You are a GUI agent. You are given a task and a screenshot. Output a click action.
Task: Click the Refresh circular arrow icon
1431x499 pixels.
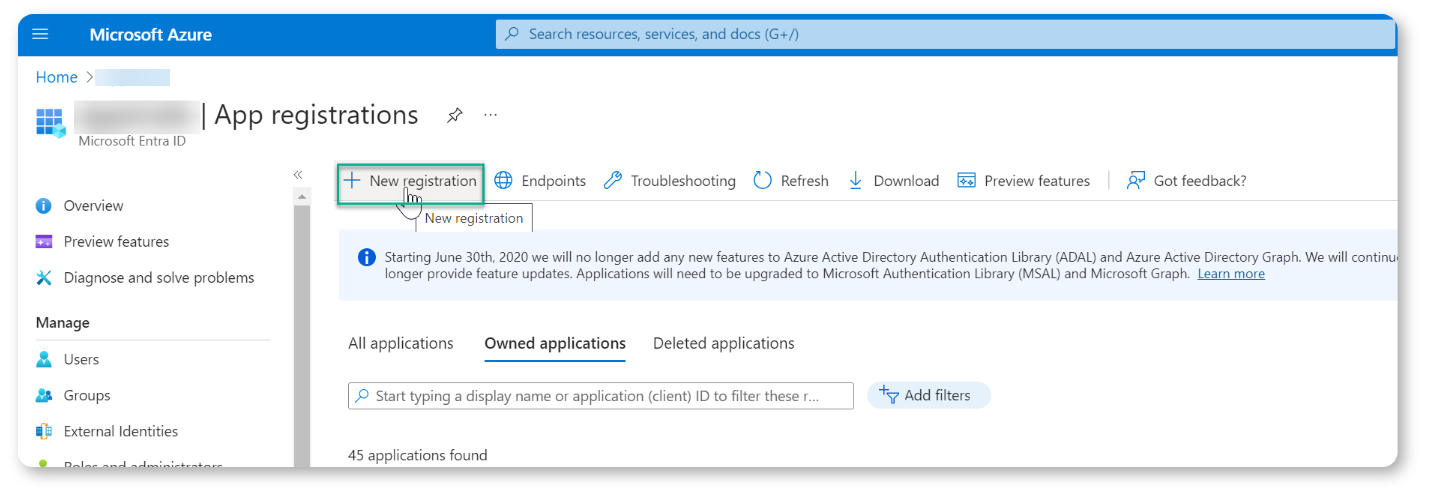(x=763, y=181)
